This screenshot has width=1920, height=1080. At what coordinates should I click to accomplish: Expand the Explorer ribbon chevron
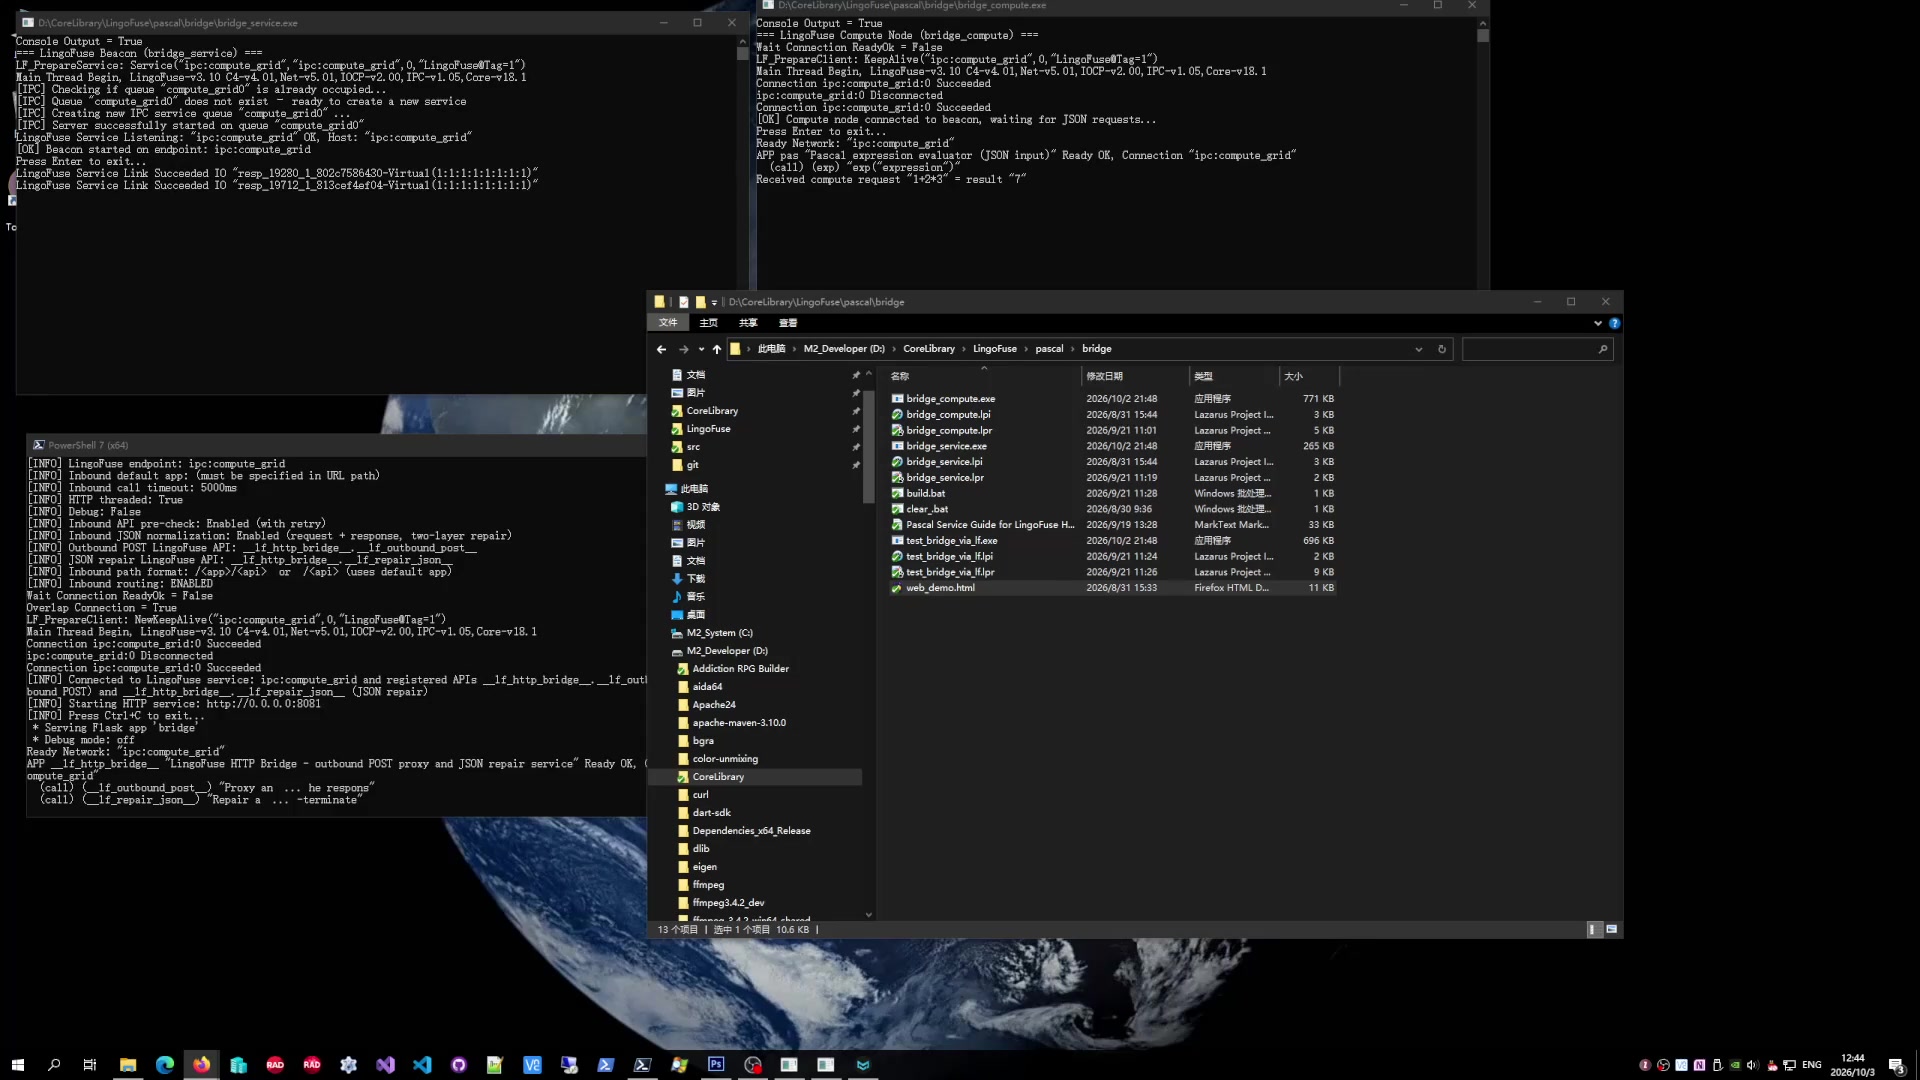coord(1598,323)
